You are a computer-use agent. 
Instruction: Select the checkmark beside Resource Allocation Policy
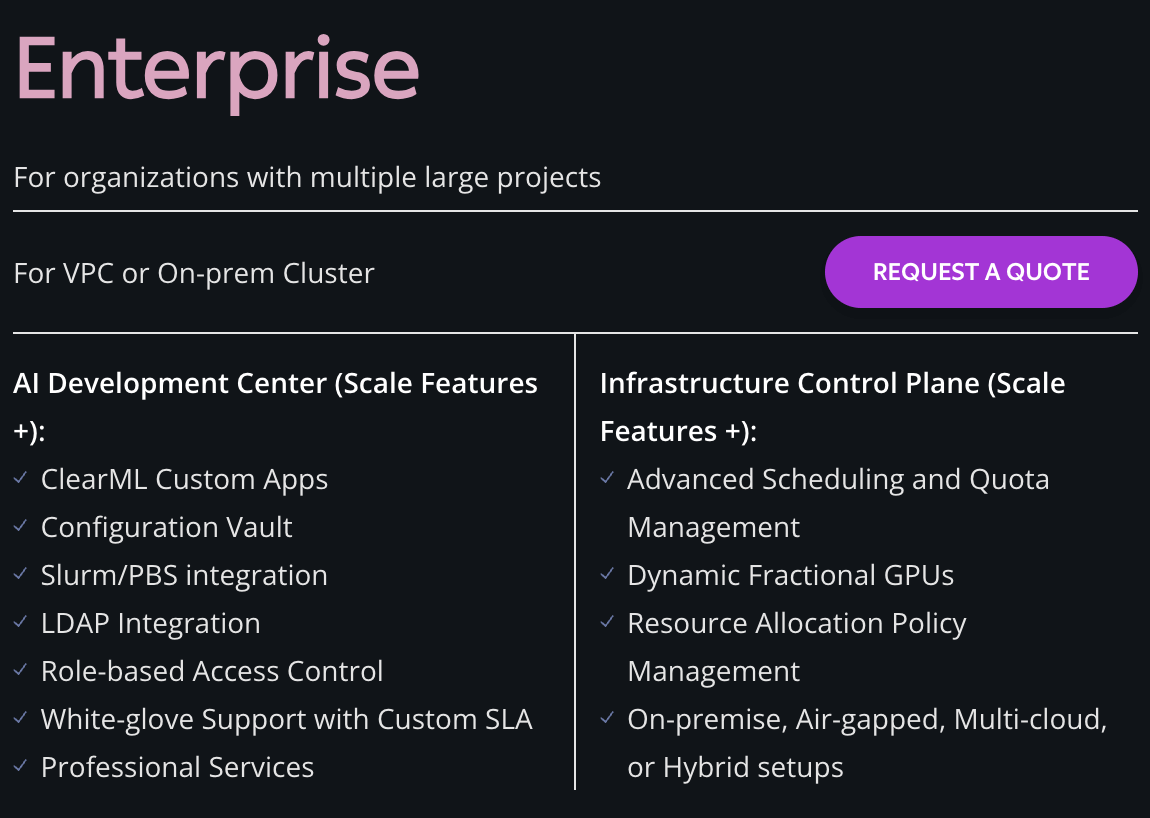pyautogui.click(x=607, y=623)
